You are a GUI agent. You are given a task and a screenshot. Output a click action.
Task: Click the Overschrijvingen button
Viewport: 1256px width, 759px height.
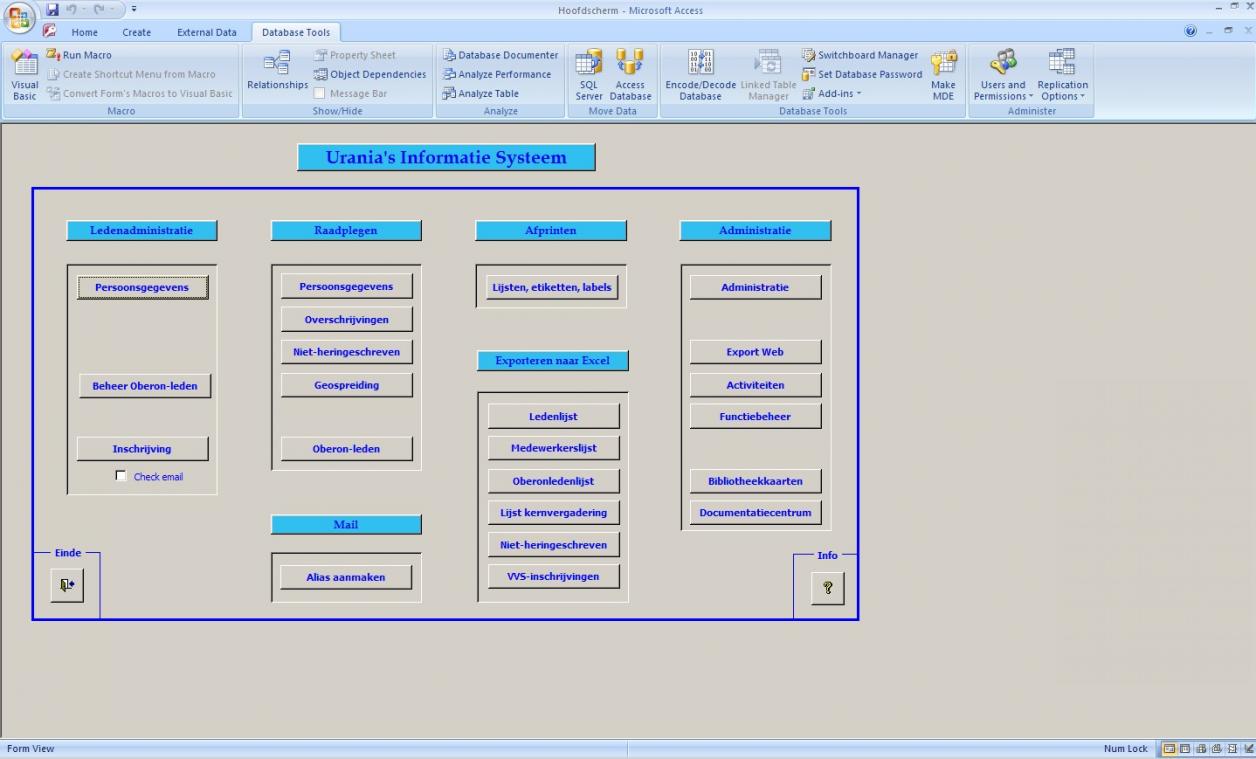pos(346,320)
